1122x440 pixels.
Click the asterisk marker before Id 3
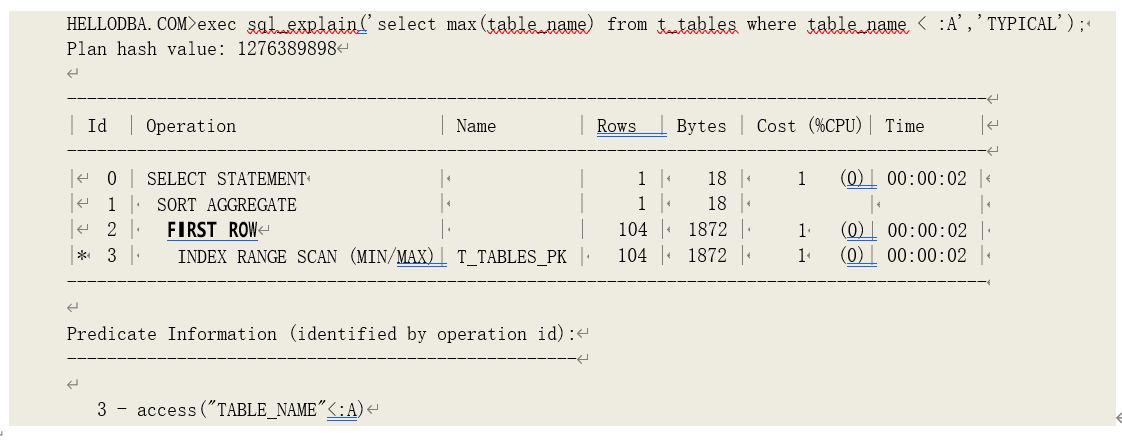point(82,256)
